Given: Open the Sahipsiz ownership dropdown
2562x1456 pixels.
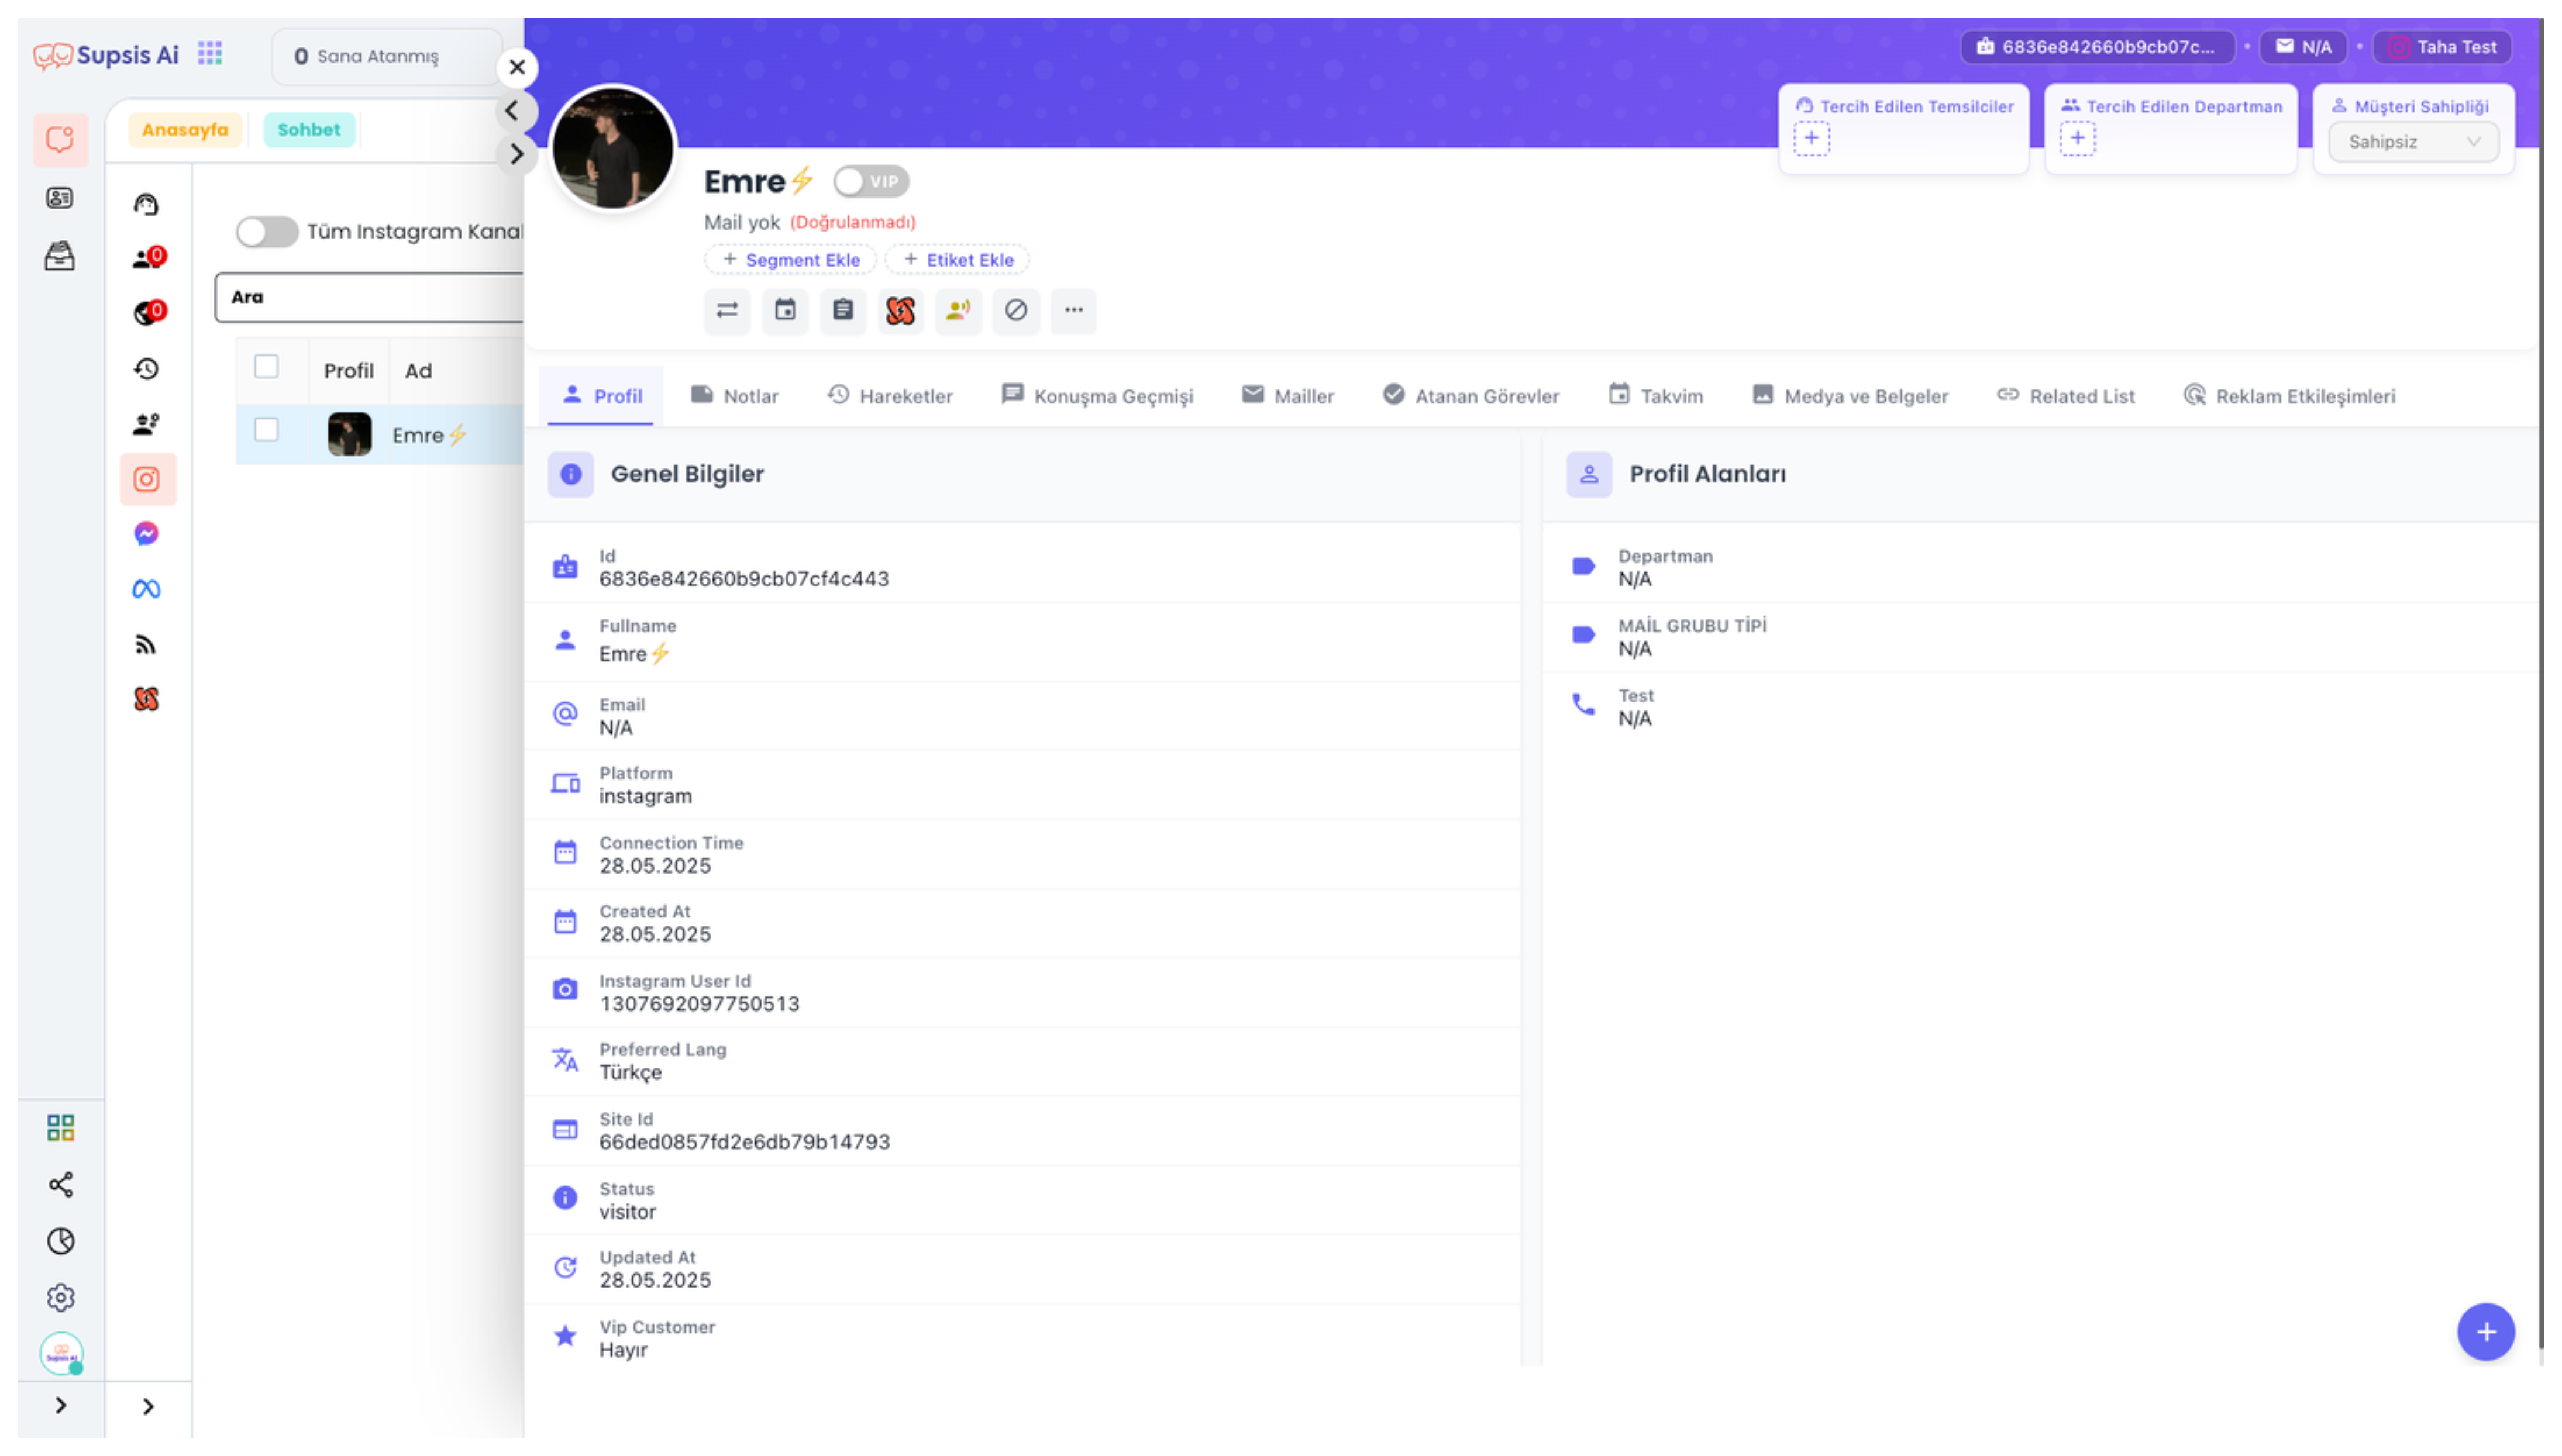Looking at the screenshot, I should tap(2413, 142).
